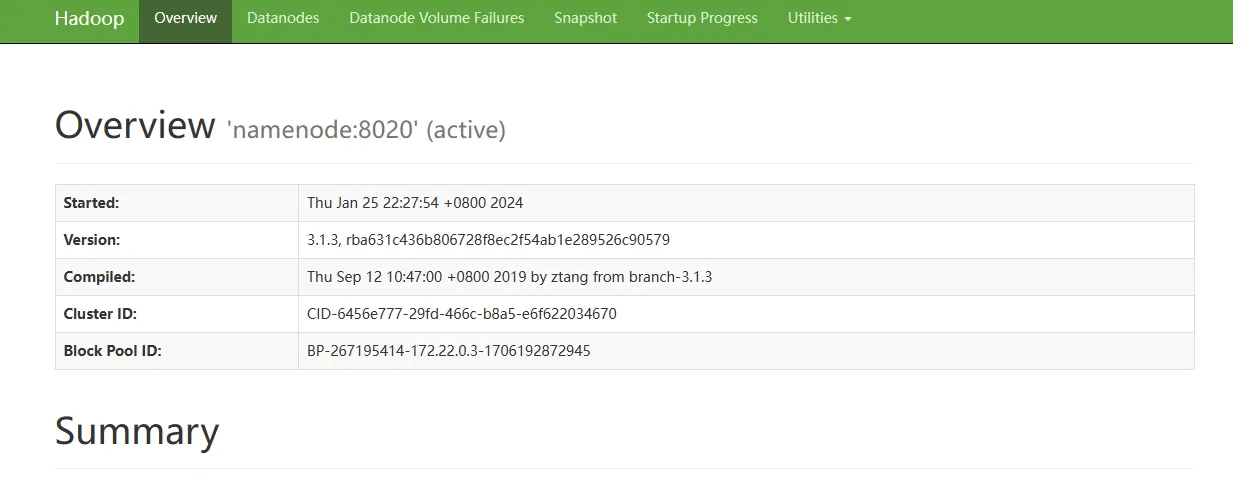Select the Started timestamp value
Image resolution: width=1233 pixels, height=481 pixels.
pyautogui.click(x=415, y=203)
